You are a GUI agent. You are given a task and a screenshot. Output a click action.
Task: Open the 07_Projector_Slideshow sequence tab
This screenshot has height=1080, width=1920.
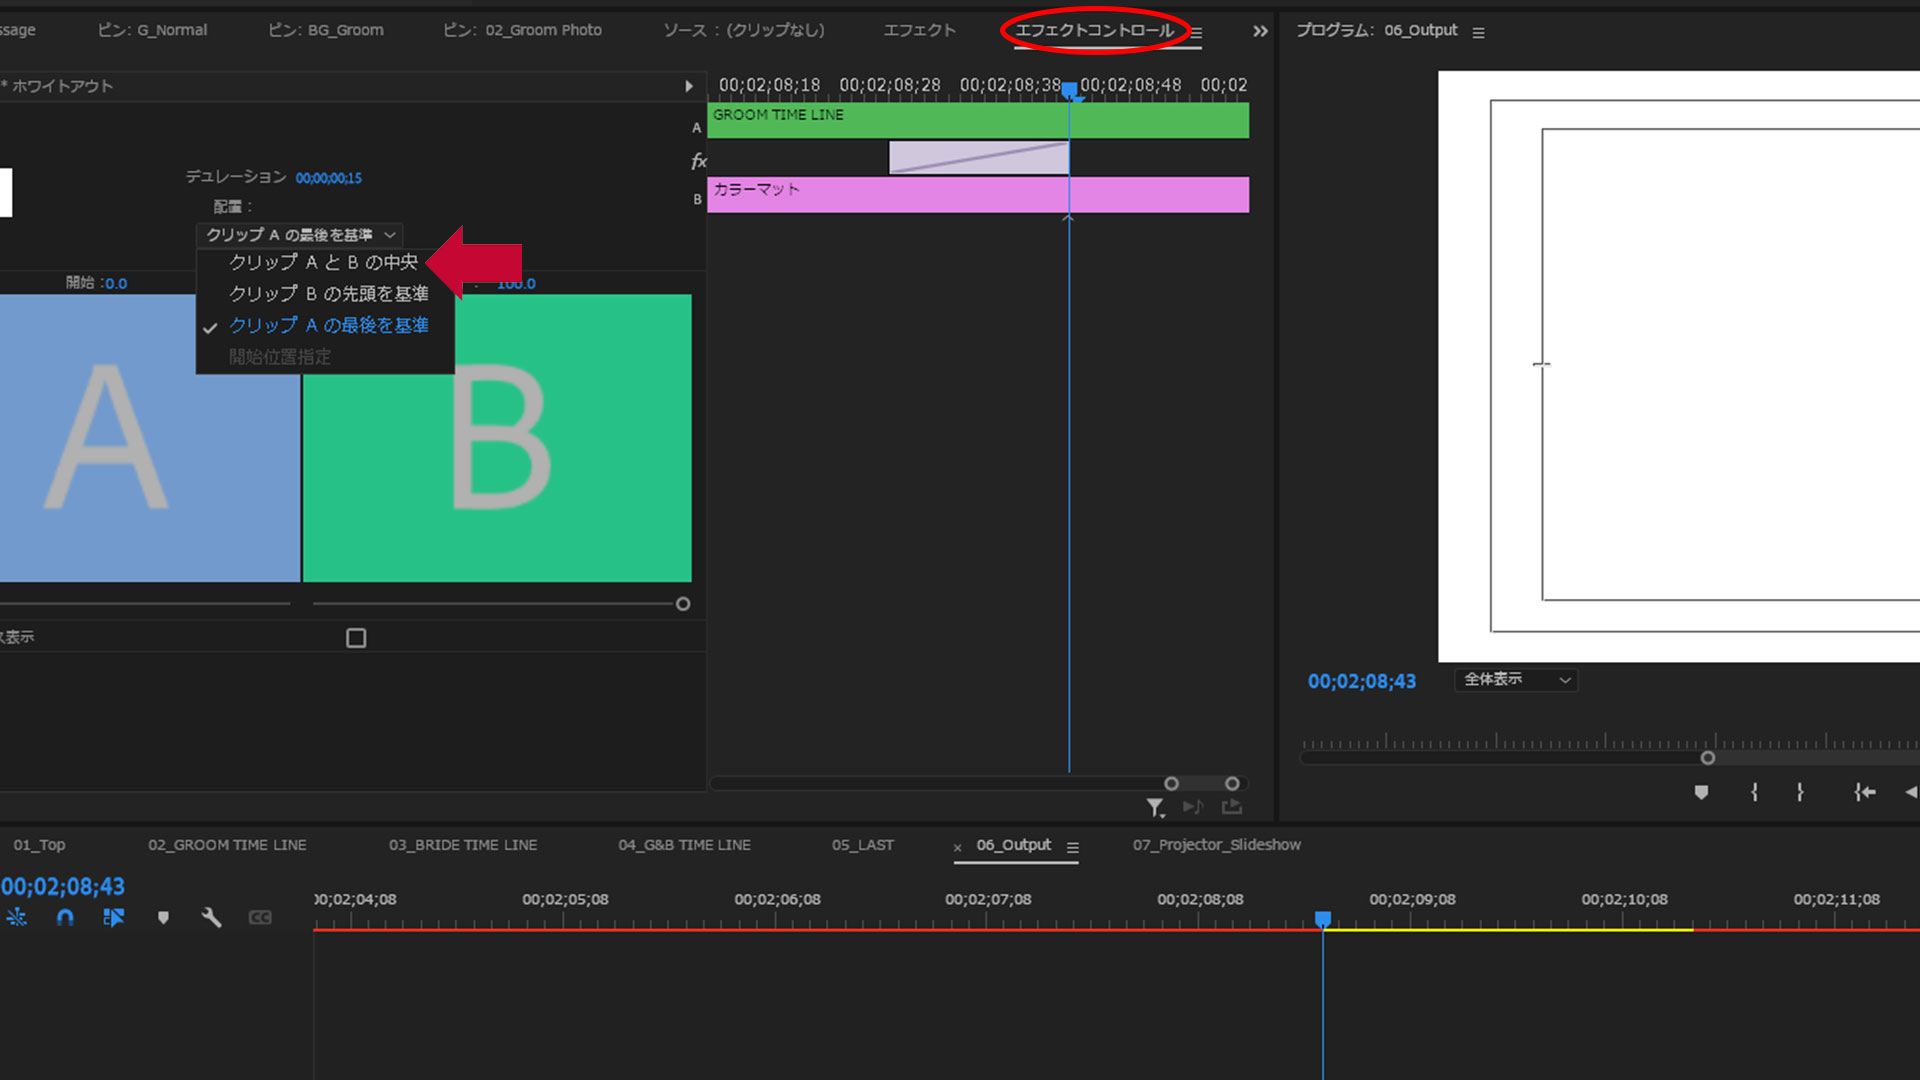tap(1216, 845)
